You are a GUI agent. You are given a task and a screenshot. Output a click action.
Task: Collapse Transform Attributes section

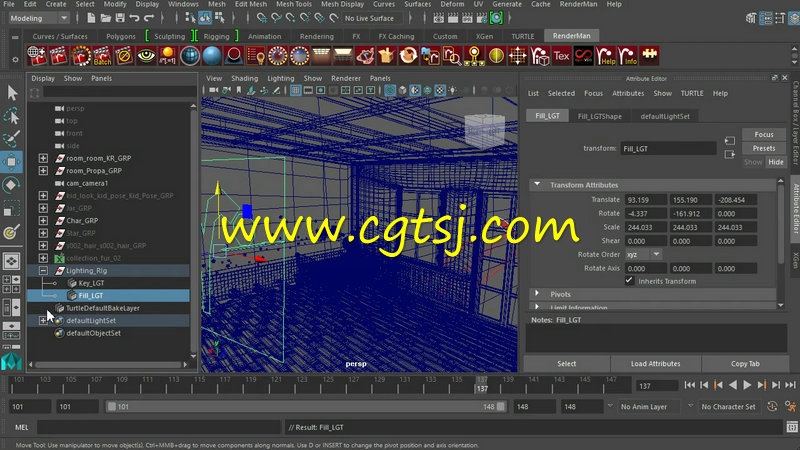tap(537, 184)
